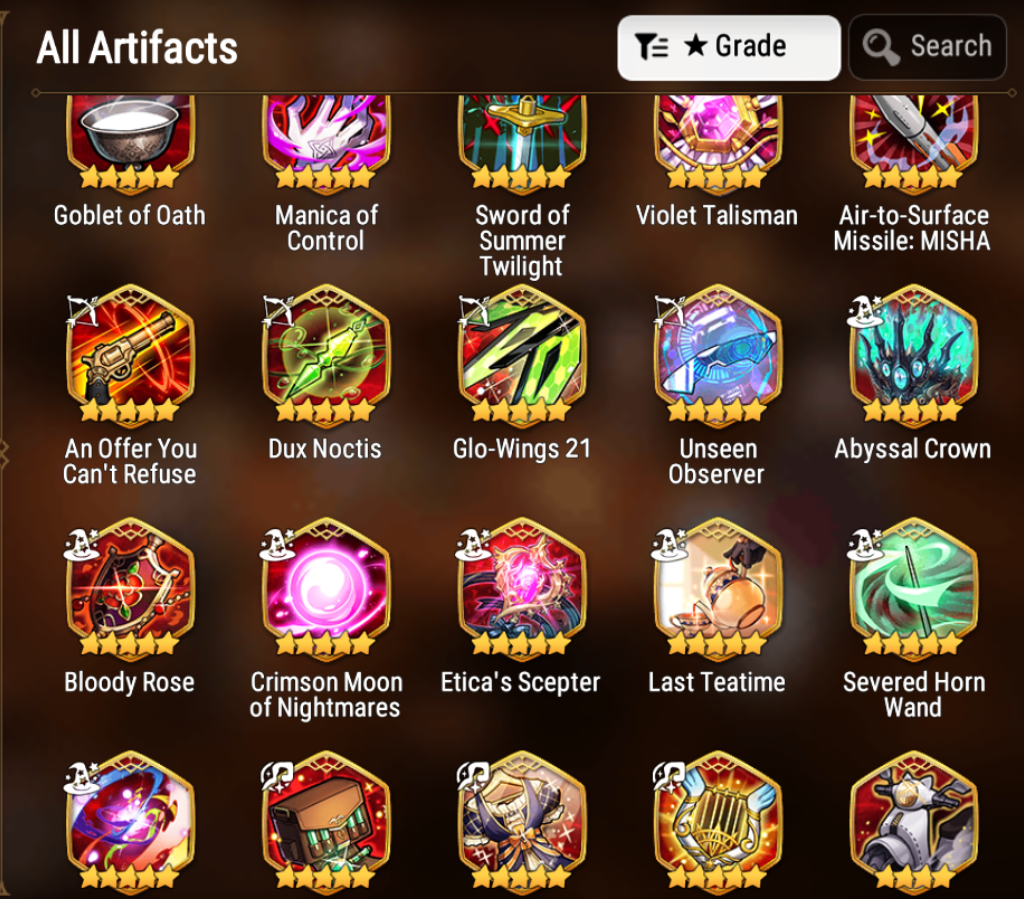
Task: Click the white motorcycle artifact thumbnail
Action: pyautogui.click(x=914, y=822)
